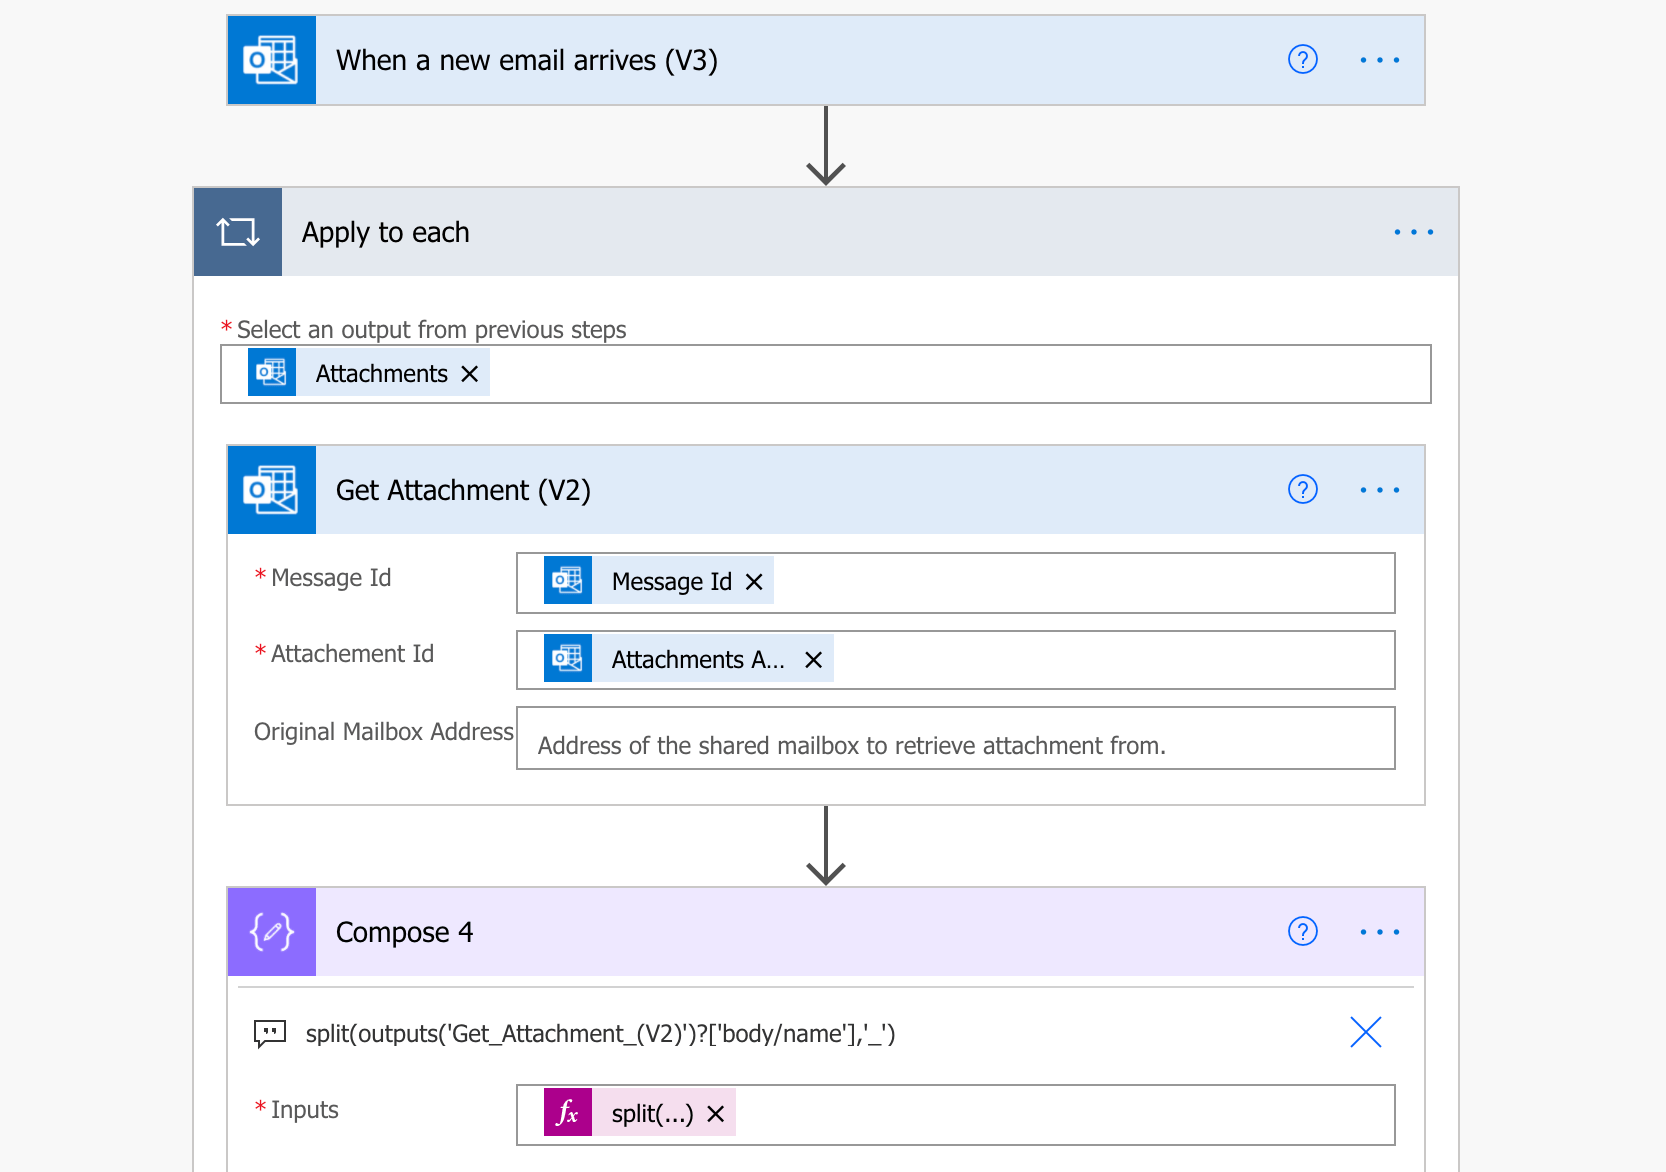
Task: Click the Outlook icon on the email trigger
Action: (x=271, y=60)
